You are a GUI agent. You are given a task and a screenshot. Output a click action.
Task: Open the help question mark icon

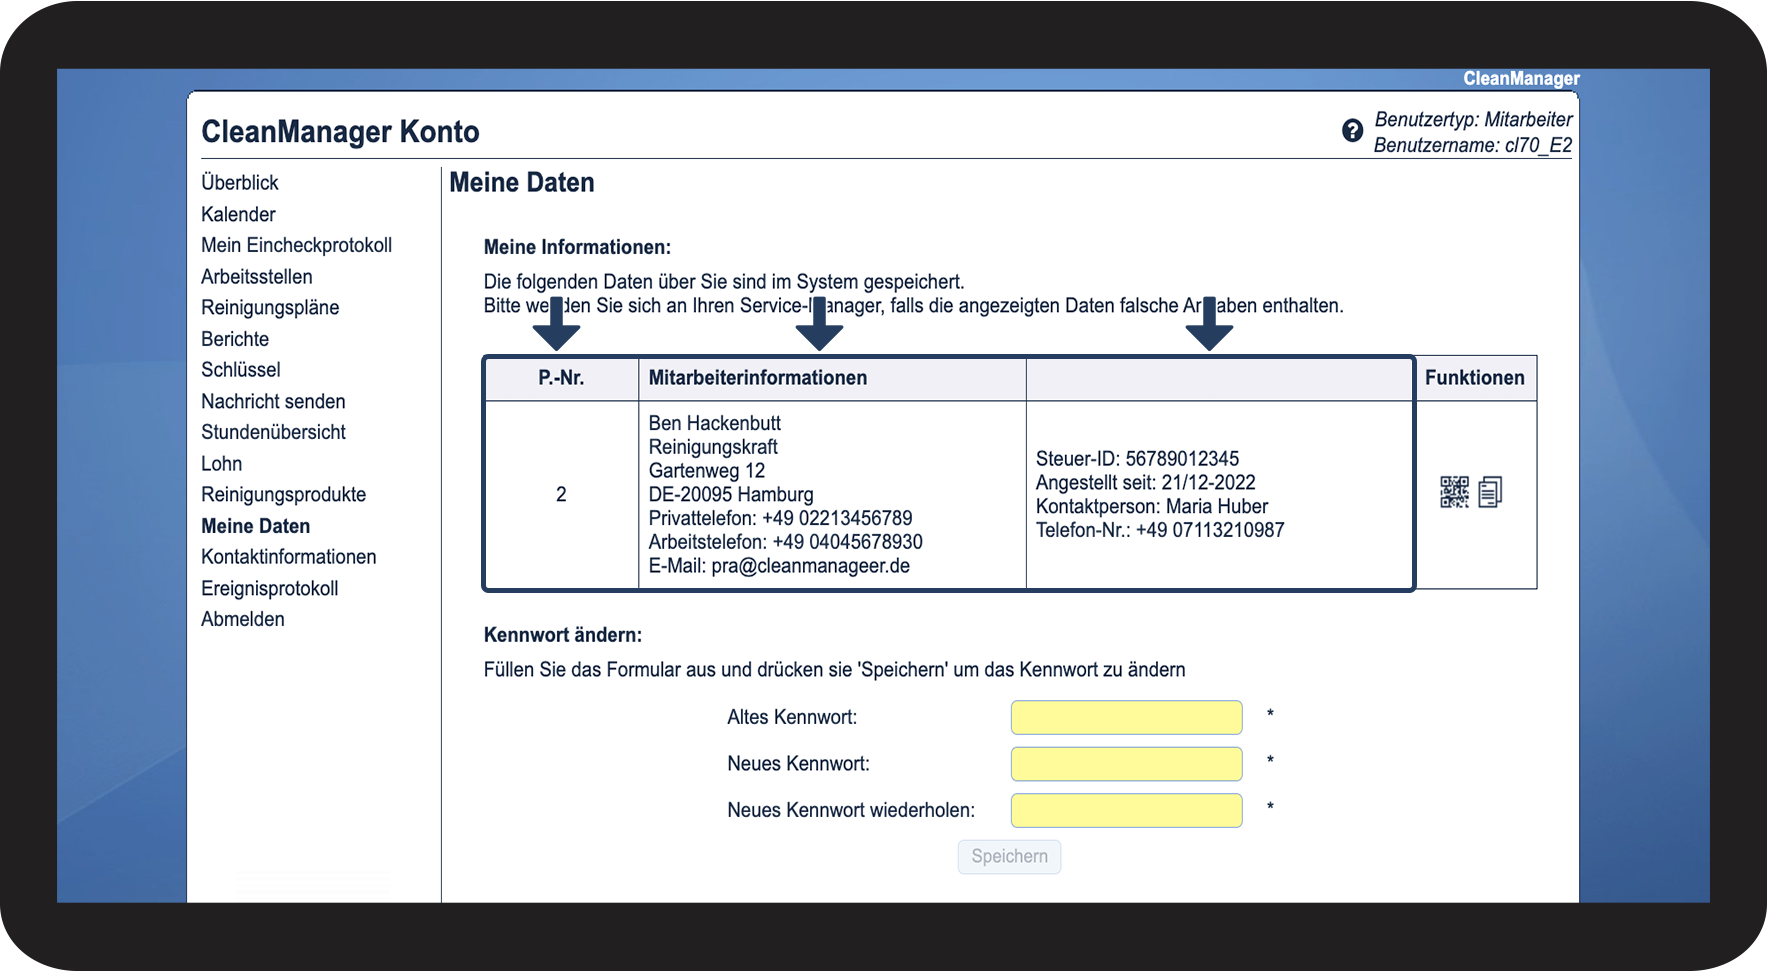tap(1352, 131)
